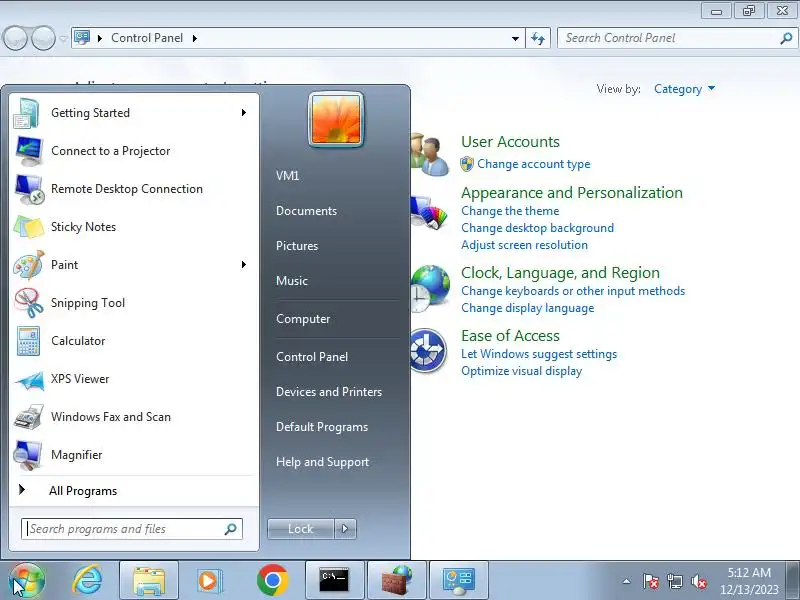Open Computer from Start menu
The image size is (800, 600).
point(303,319)
